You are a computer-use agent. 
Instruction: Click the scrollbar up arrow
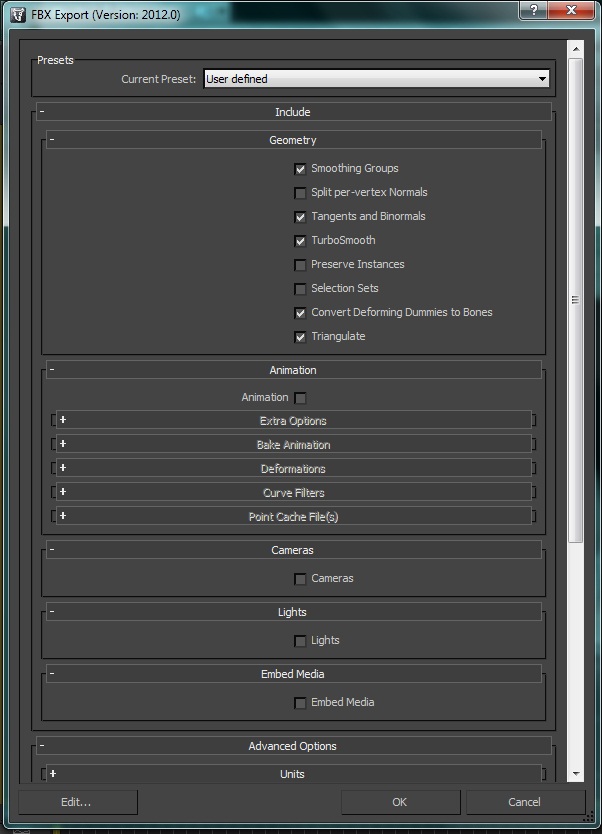coord(575,49)
